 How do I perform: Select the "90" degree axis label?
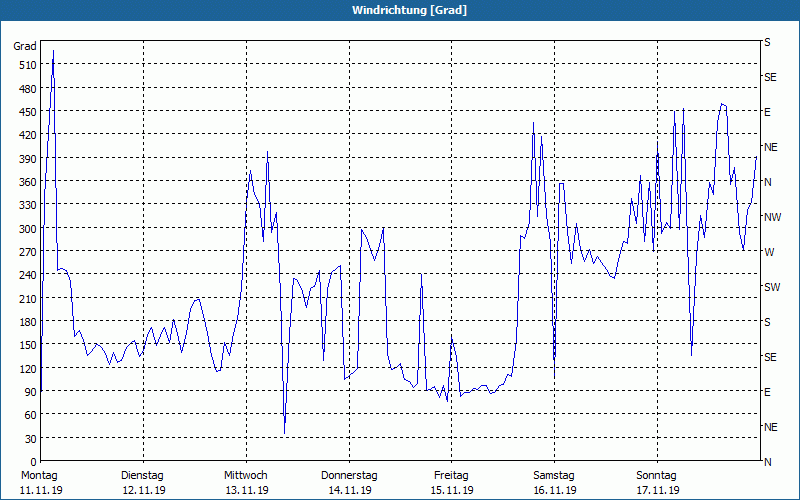(x=31, y=392)
